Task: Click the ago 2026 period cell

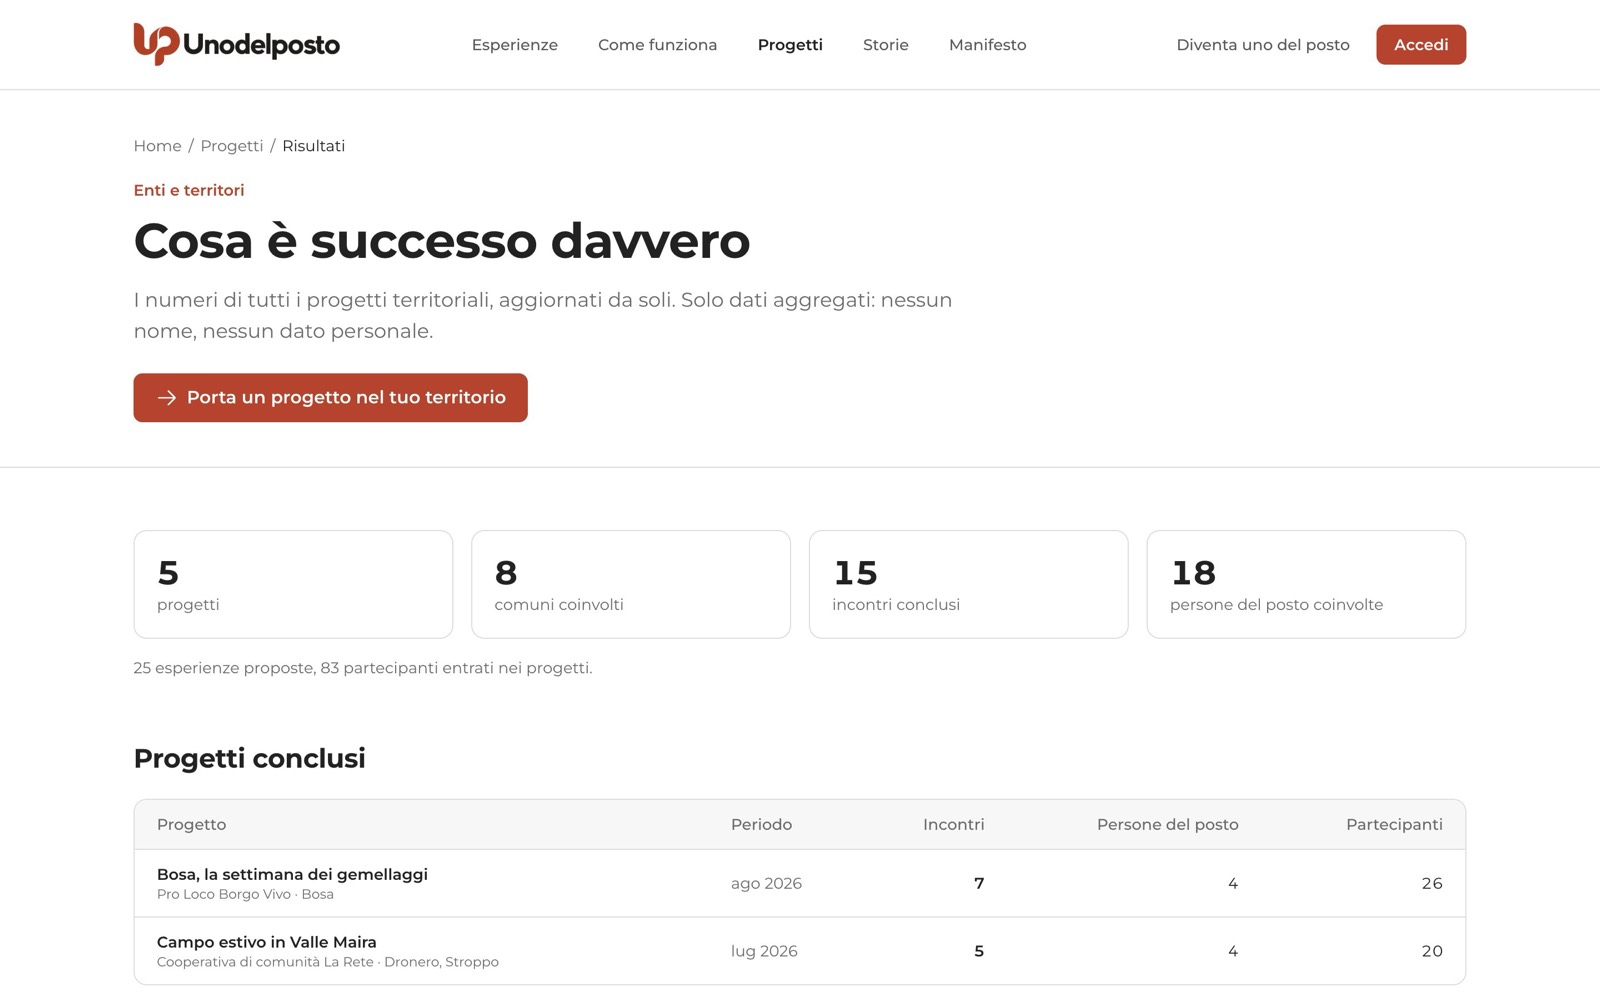Action: pyautogui.click(x=766, y=884)
